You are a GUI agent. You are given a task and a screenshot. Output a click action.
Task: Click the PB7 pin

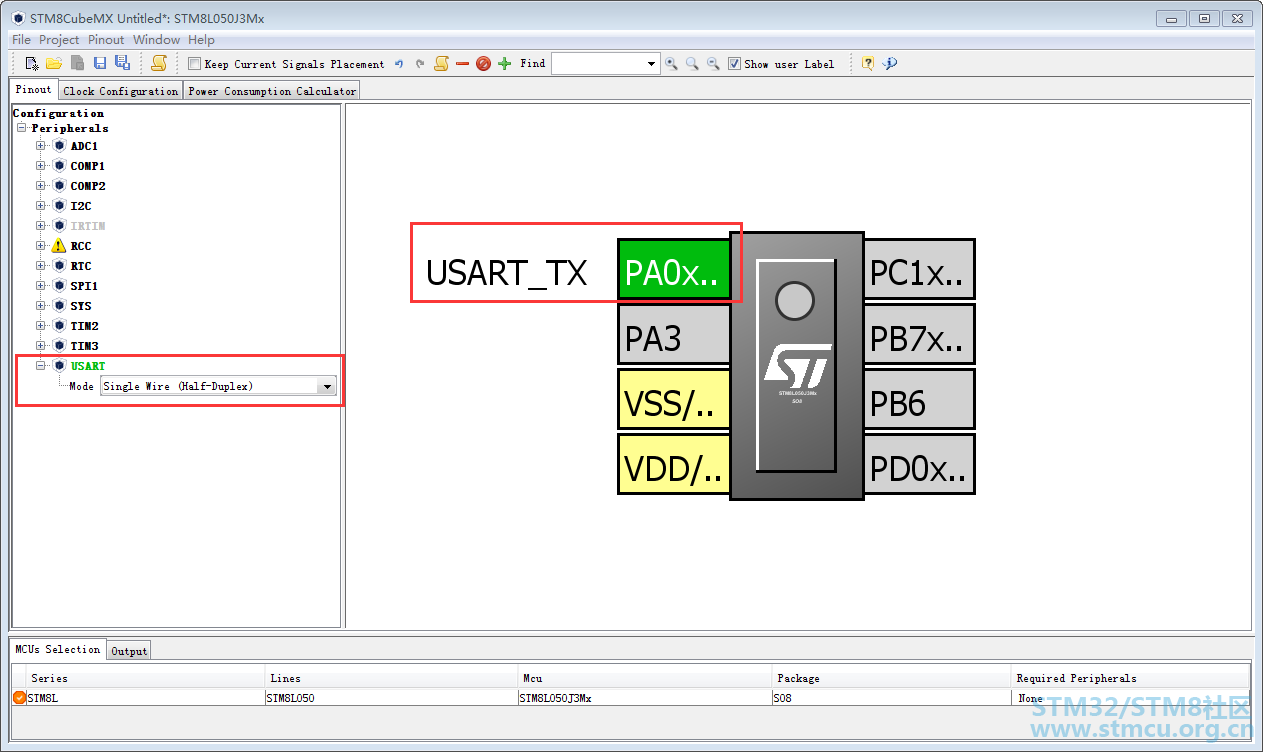coord(919,335)
